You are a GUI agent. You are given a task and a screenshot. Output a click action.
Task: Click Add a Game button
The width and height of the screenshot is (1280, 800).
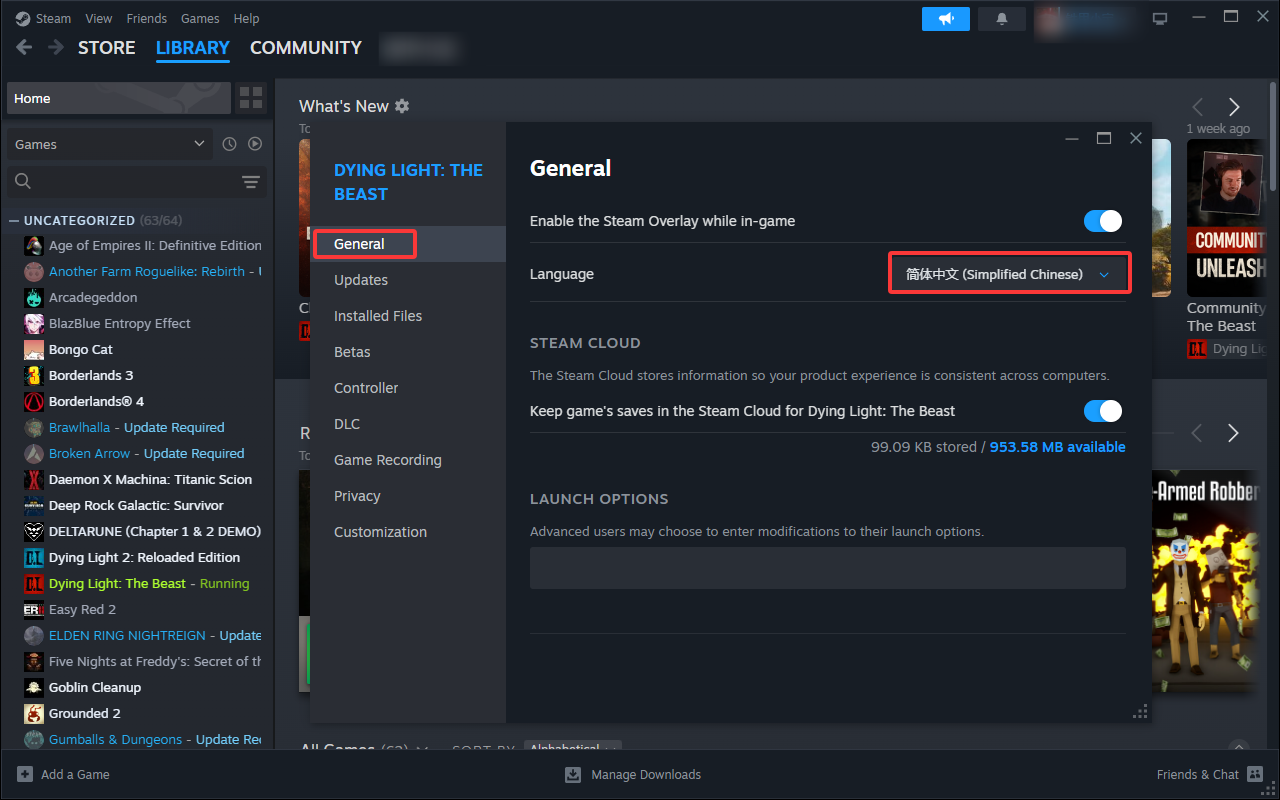coord(64,774)
